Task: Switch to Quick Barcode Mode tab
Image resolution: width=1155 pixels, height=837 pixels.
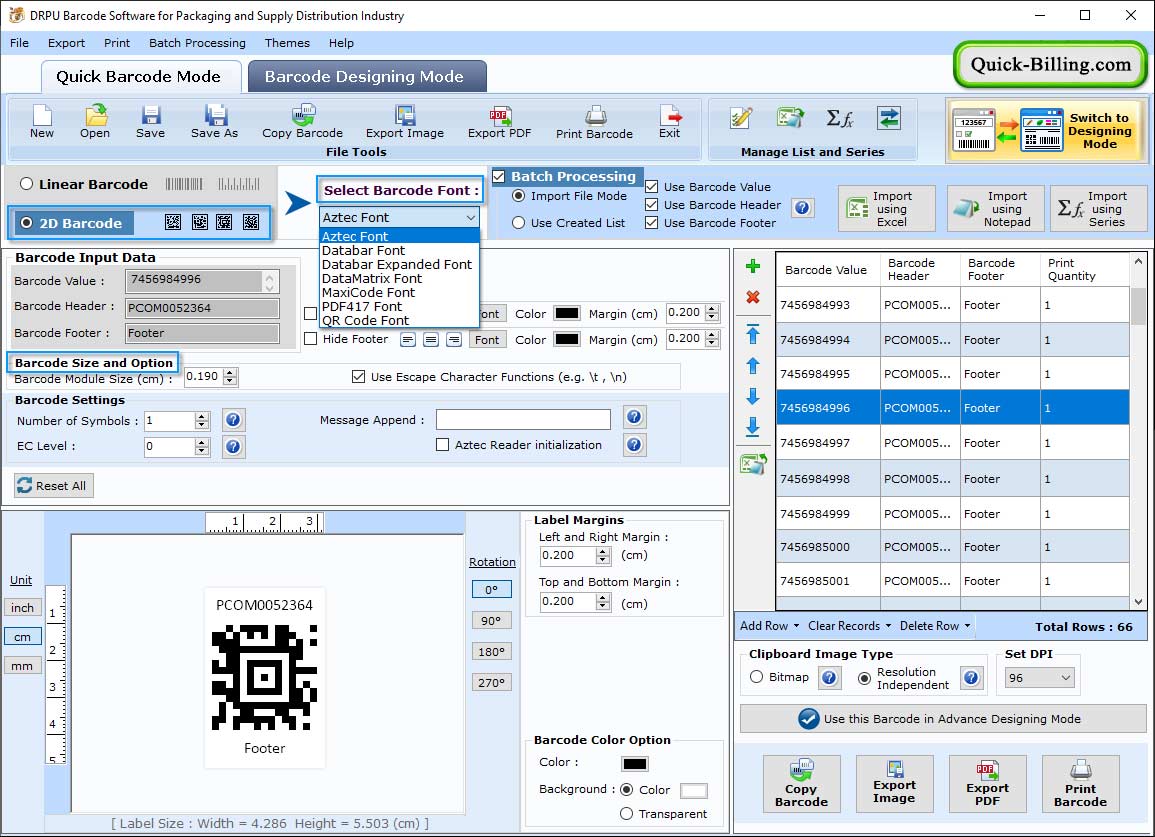Action: (x=139, y=77)
